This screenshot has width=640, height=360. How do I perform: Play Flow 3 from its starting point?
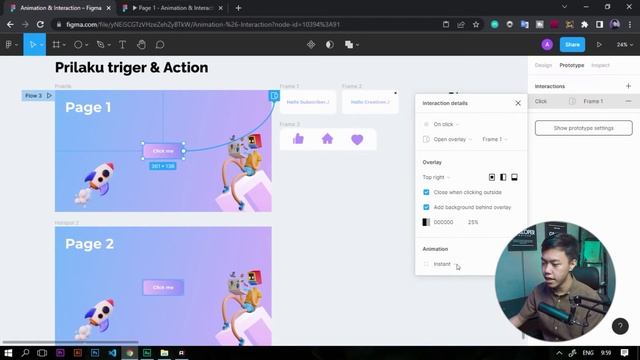pyautogui.click(x=49, y=96)
